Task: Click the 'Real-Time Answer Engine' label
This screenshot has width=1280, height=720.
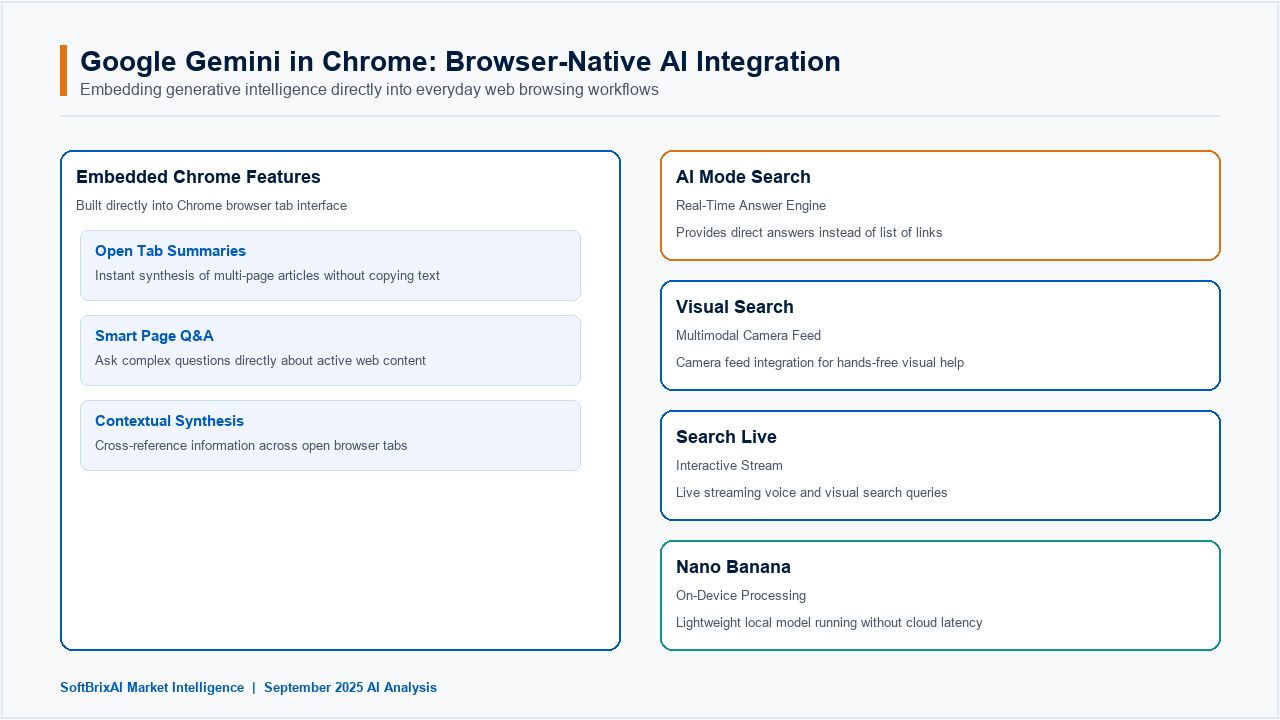Action: click(x=751, y=206)
